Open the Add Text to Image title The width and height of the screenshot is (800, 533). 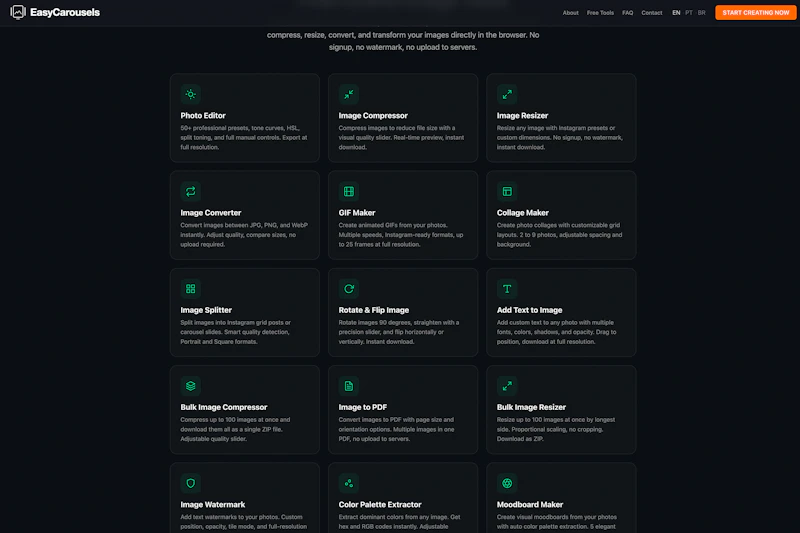(529, 310)
